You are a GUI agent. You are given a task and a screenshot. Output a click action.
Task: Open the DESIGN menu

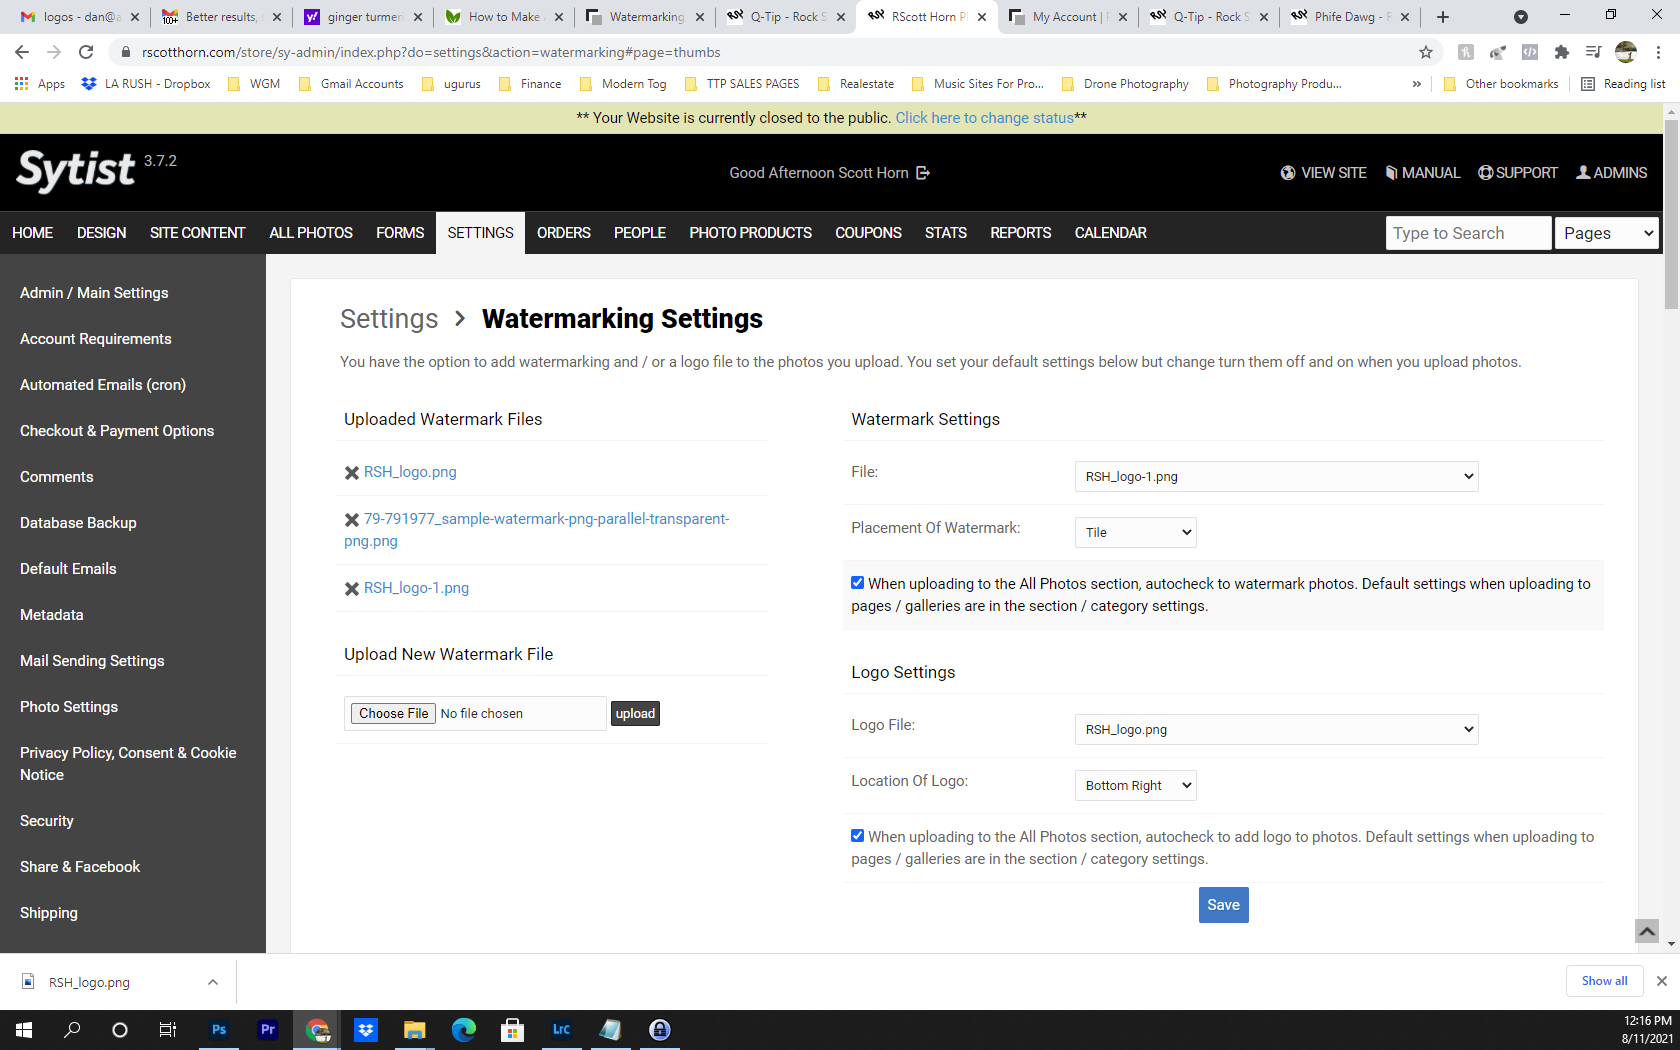(102, 233)
